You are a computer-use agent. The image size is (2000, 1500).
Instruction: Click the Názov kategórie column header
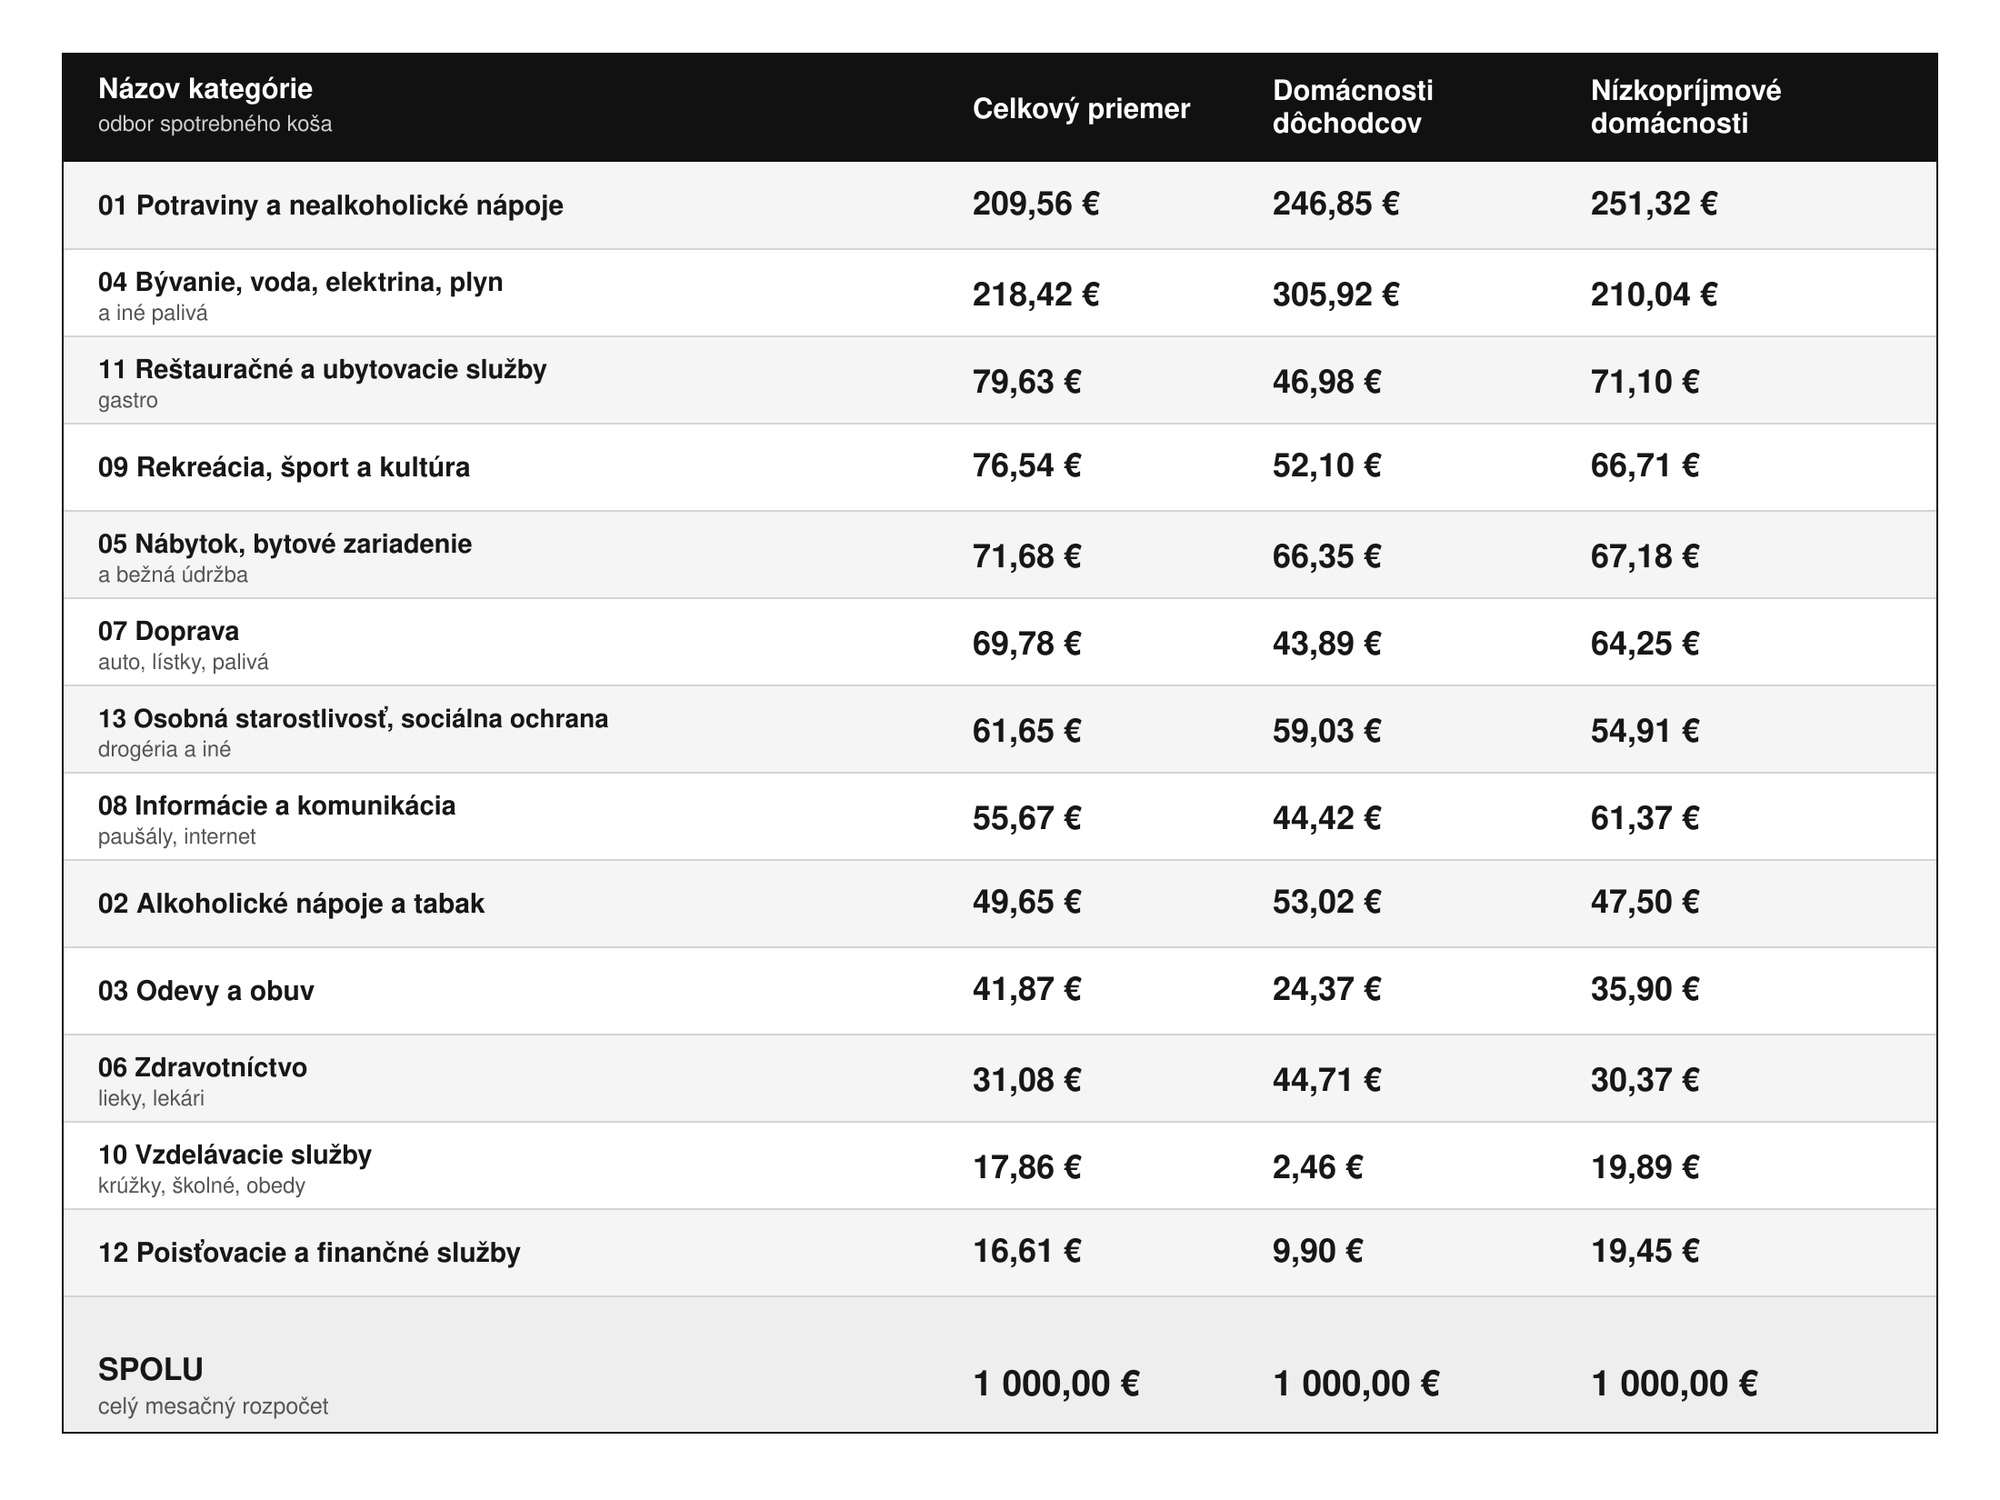pos(205,89)
